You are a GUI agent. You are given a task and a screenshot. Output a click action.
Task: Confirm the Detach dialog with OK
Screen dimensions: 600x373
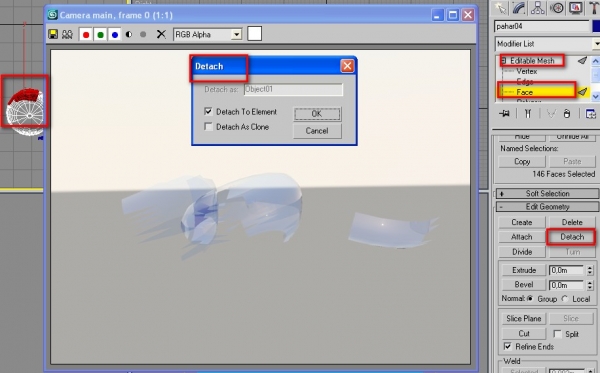pyautogui.click(x=317, y=114)
